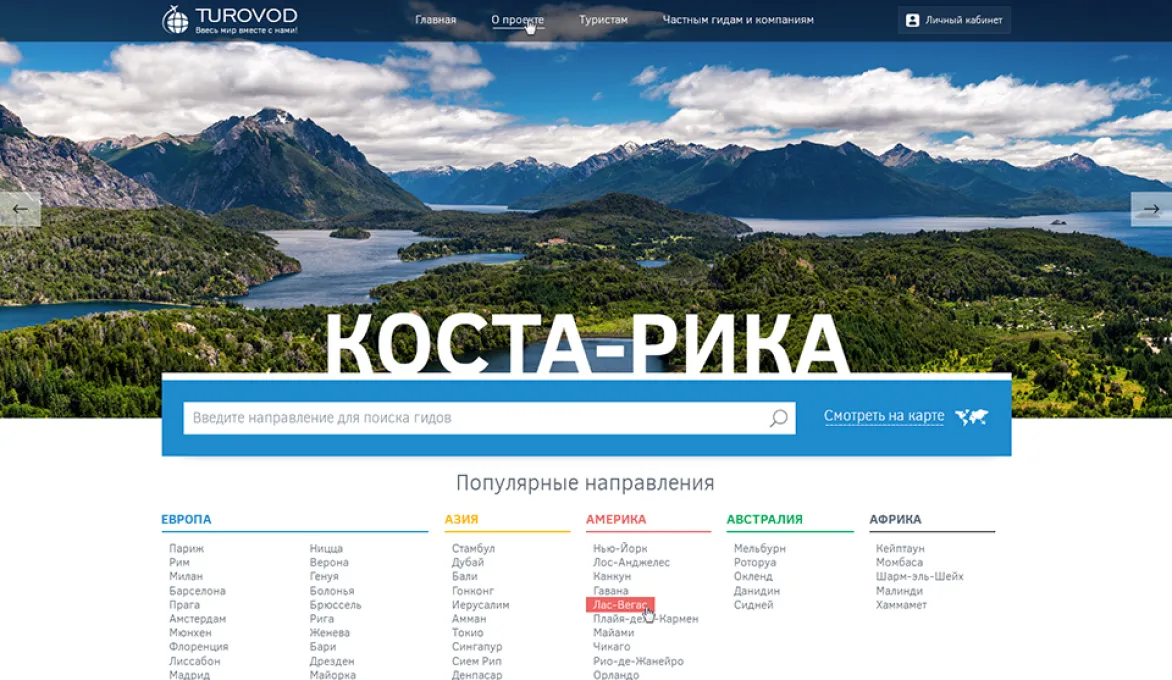The width and height of the screenshot is (1172, 680).
Task: Focus the guide search input field
Action: pyautogui.click(x=490, y=418)
